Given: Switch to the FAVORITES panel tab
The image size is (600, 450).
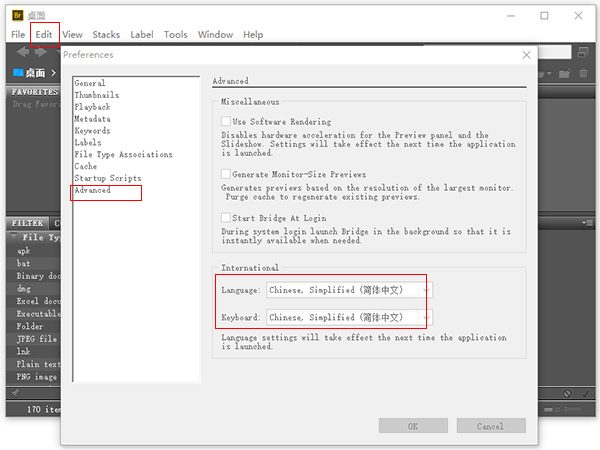Looking at the screenshot, I should tap(34, 92).
